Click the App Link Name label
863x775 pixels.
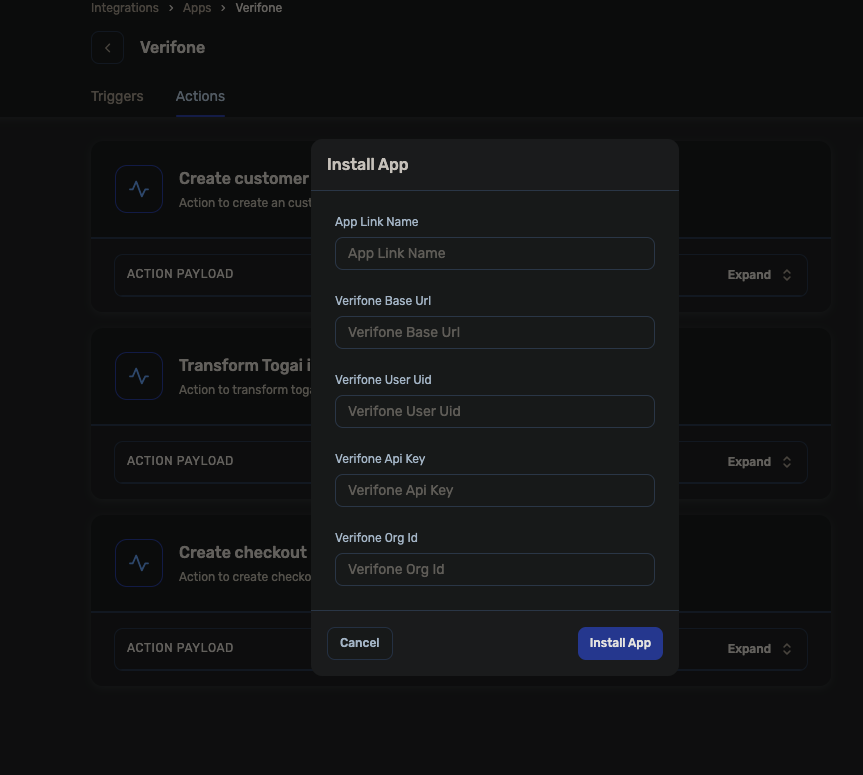[x=376, y=222]
